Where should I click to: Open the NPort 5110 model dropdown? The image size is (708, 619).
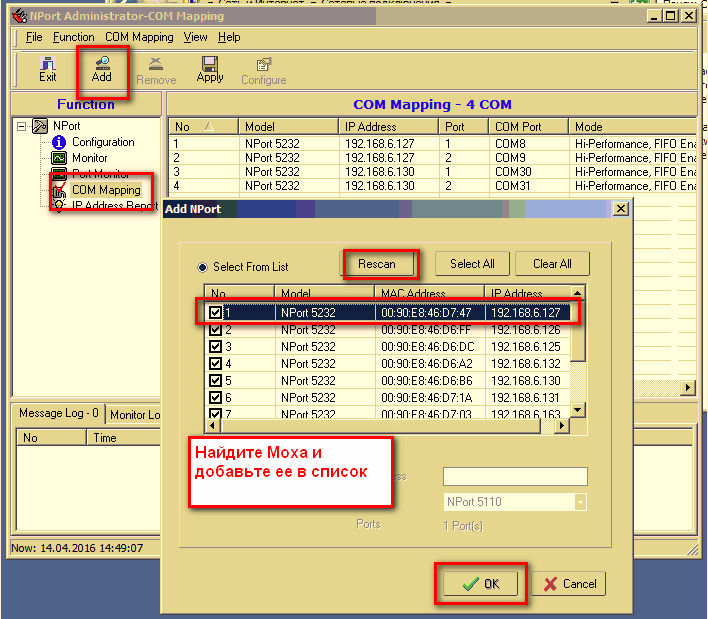point(579,502)
